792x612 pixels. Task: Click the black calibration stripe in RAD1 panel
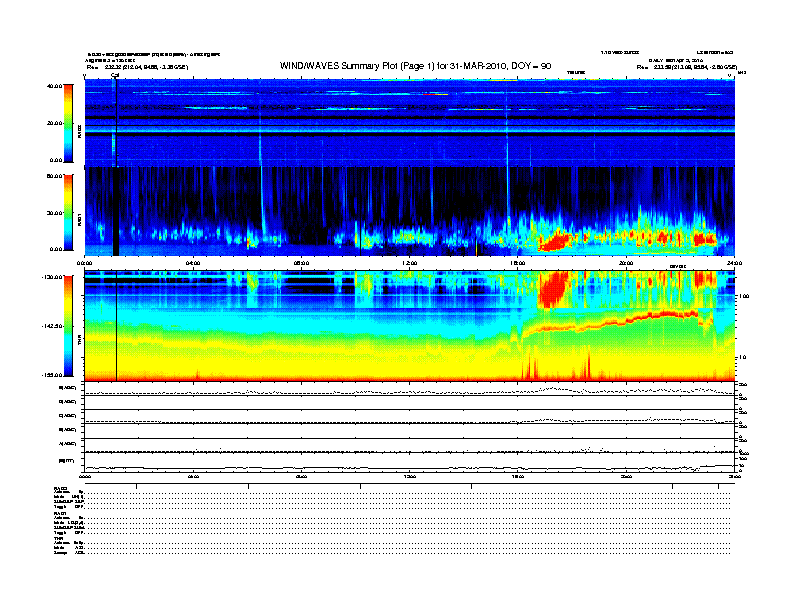(x=116, y=212)
